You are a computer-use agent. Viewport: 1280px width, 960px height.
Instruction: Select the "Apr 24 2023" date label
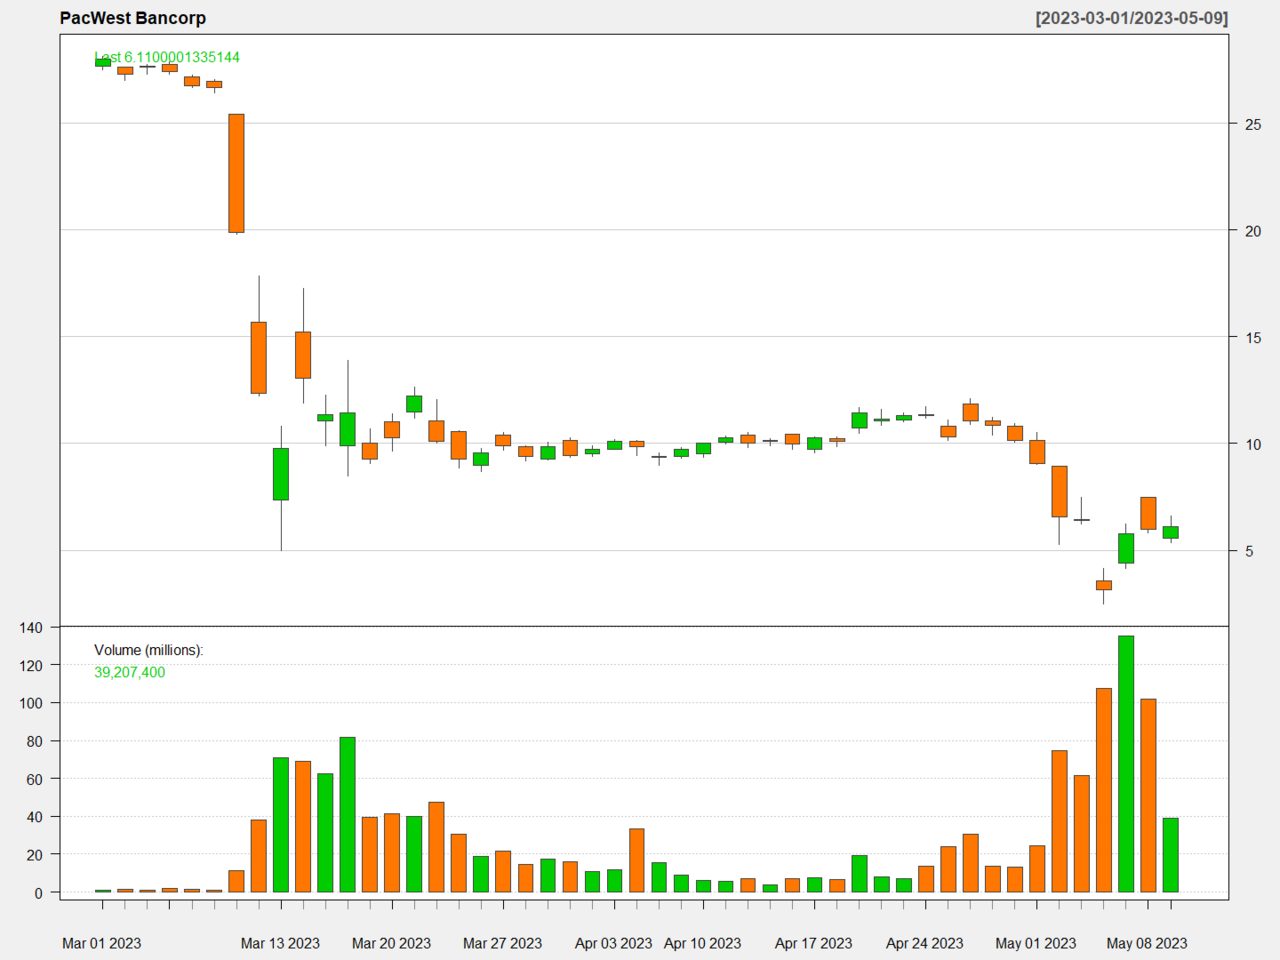[925, 943]
